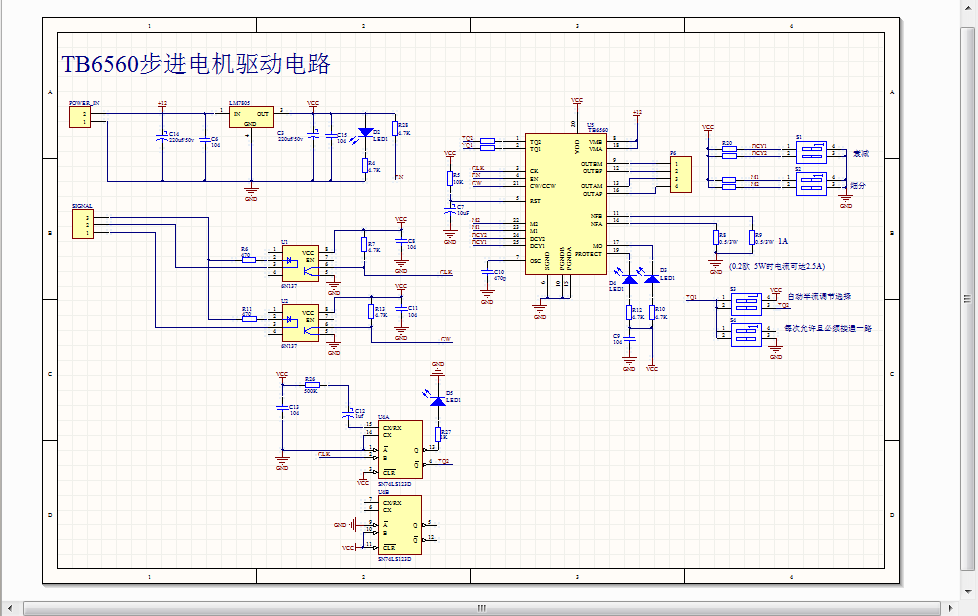This screenshot has height=616, width=978.
Task: Click the scroll down arrow
Action: click(x=967, y=591)
